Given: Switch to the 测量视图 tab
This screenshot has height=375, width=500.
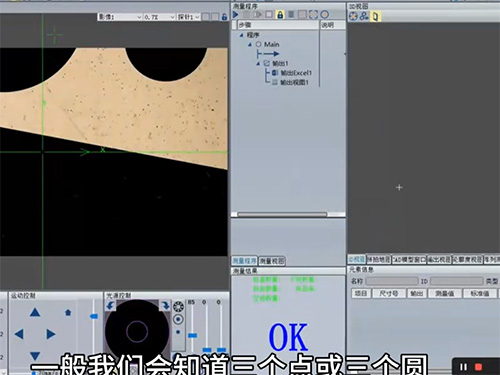Looking at the screenshot, I should (272, 261).
